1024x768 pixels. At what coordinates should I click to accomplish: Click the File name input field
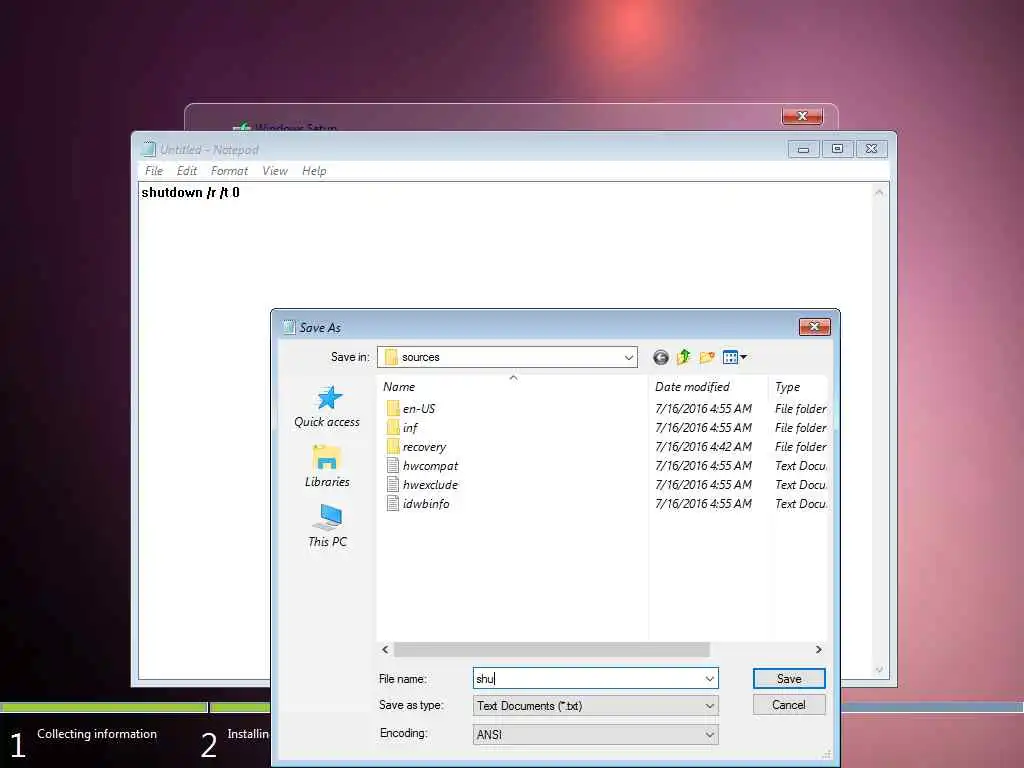595,679
